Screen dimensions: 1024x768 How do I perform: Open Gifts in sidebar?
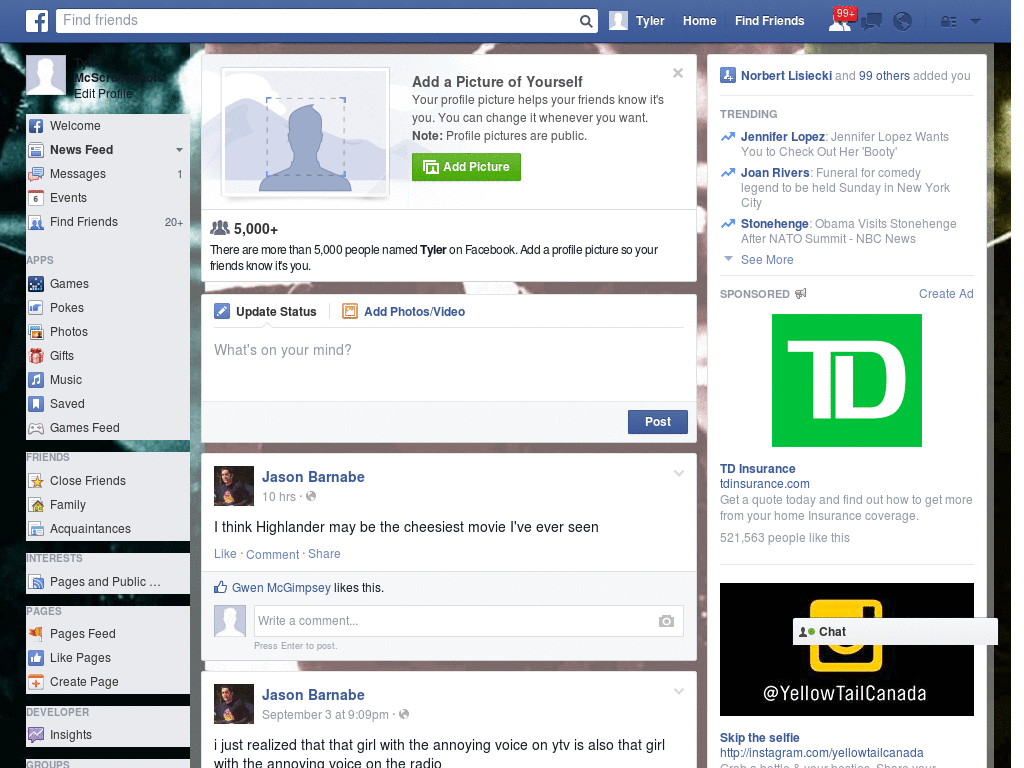(108, 356)
